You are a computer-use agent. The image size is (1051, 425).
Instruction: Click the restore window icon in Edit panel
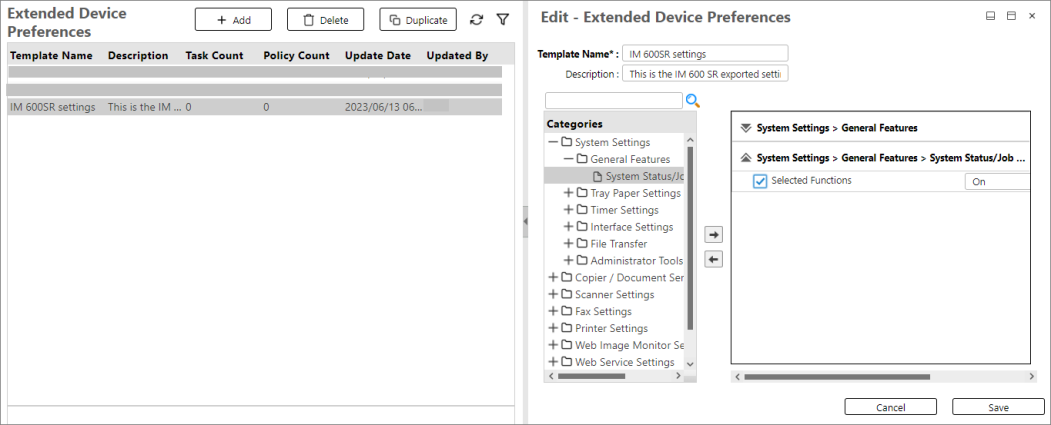(1011, 16)
